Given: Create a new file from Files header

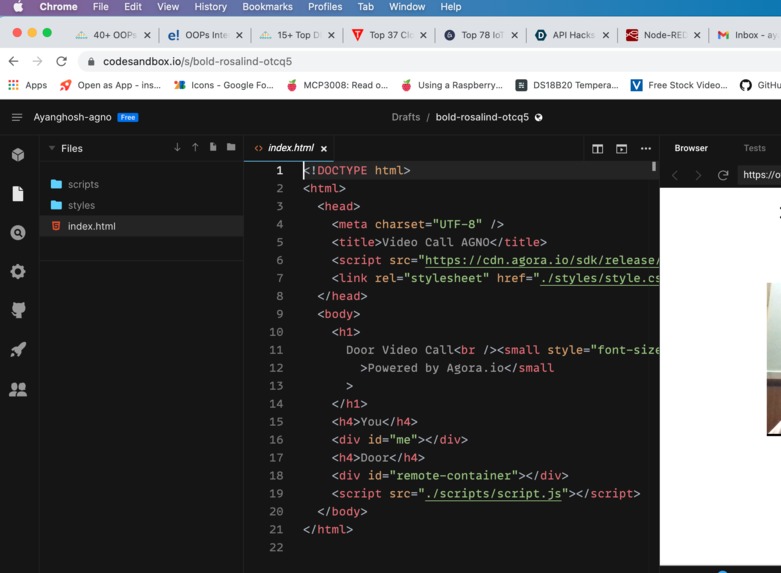Looking at the screenshot, I should (213, 146).
